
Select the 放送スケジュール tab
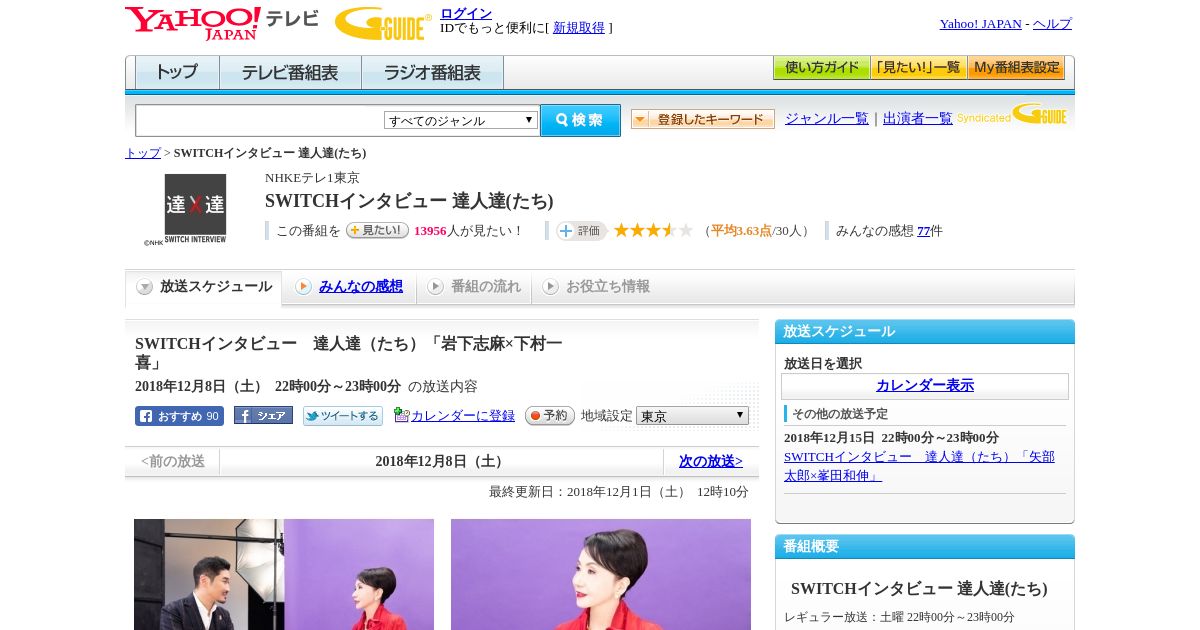pyautogui.click(x=204, y=287)
